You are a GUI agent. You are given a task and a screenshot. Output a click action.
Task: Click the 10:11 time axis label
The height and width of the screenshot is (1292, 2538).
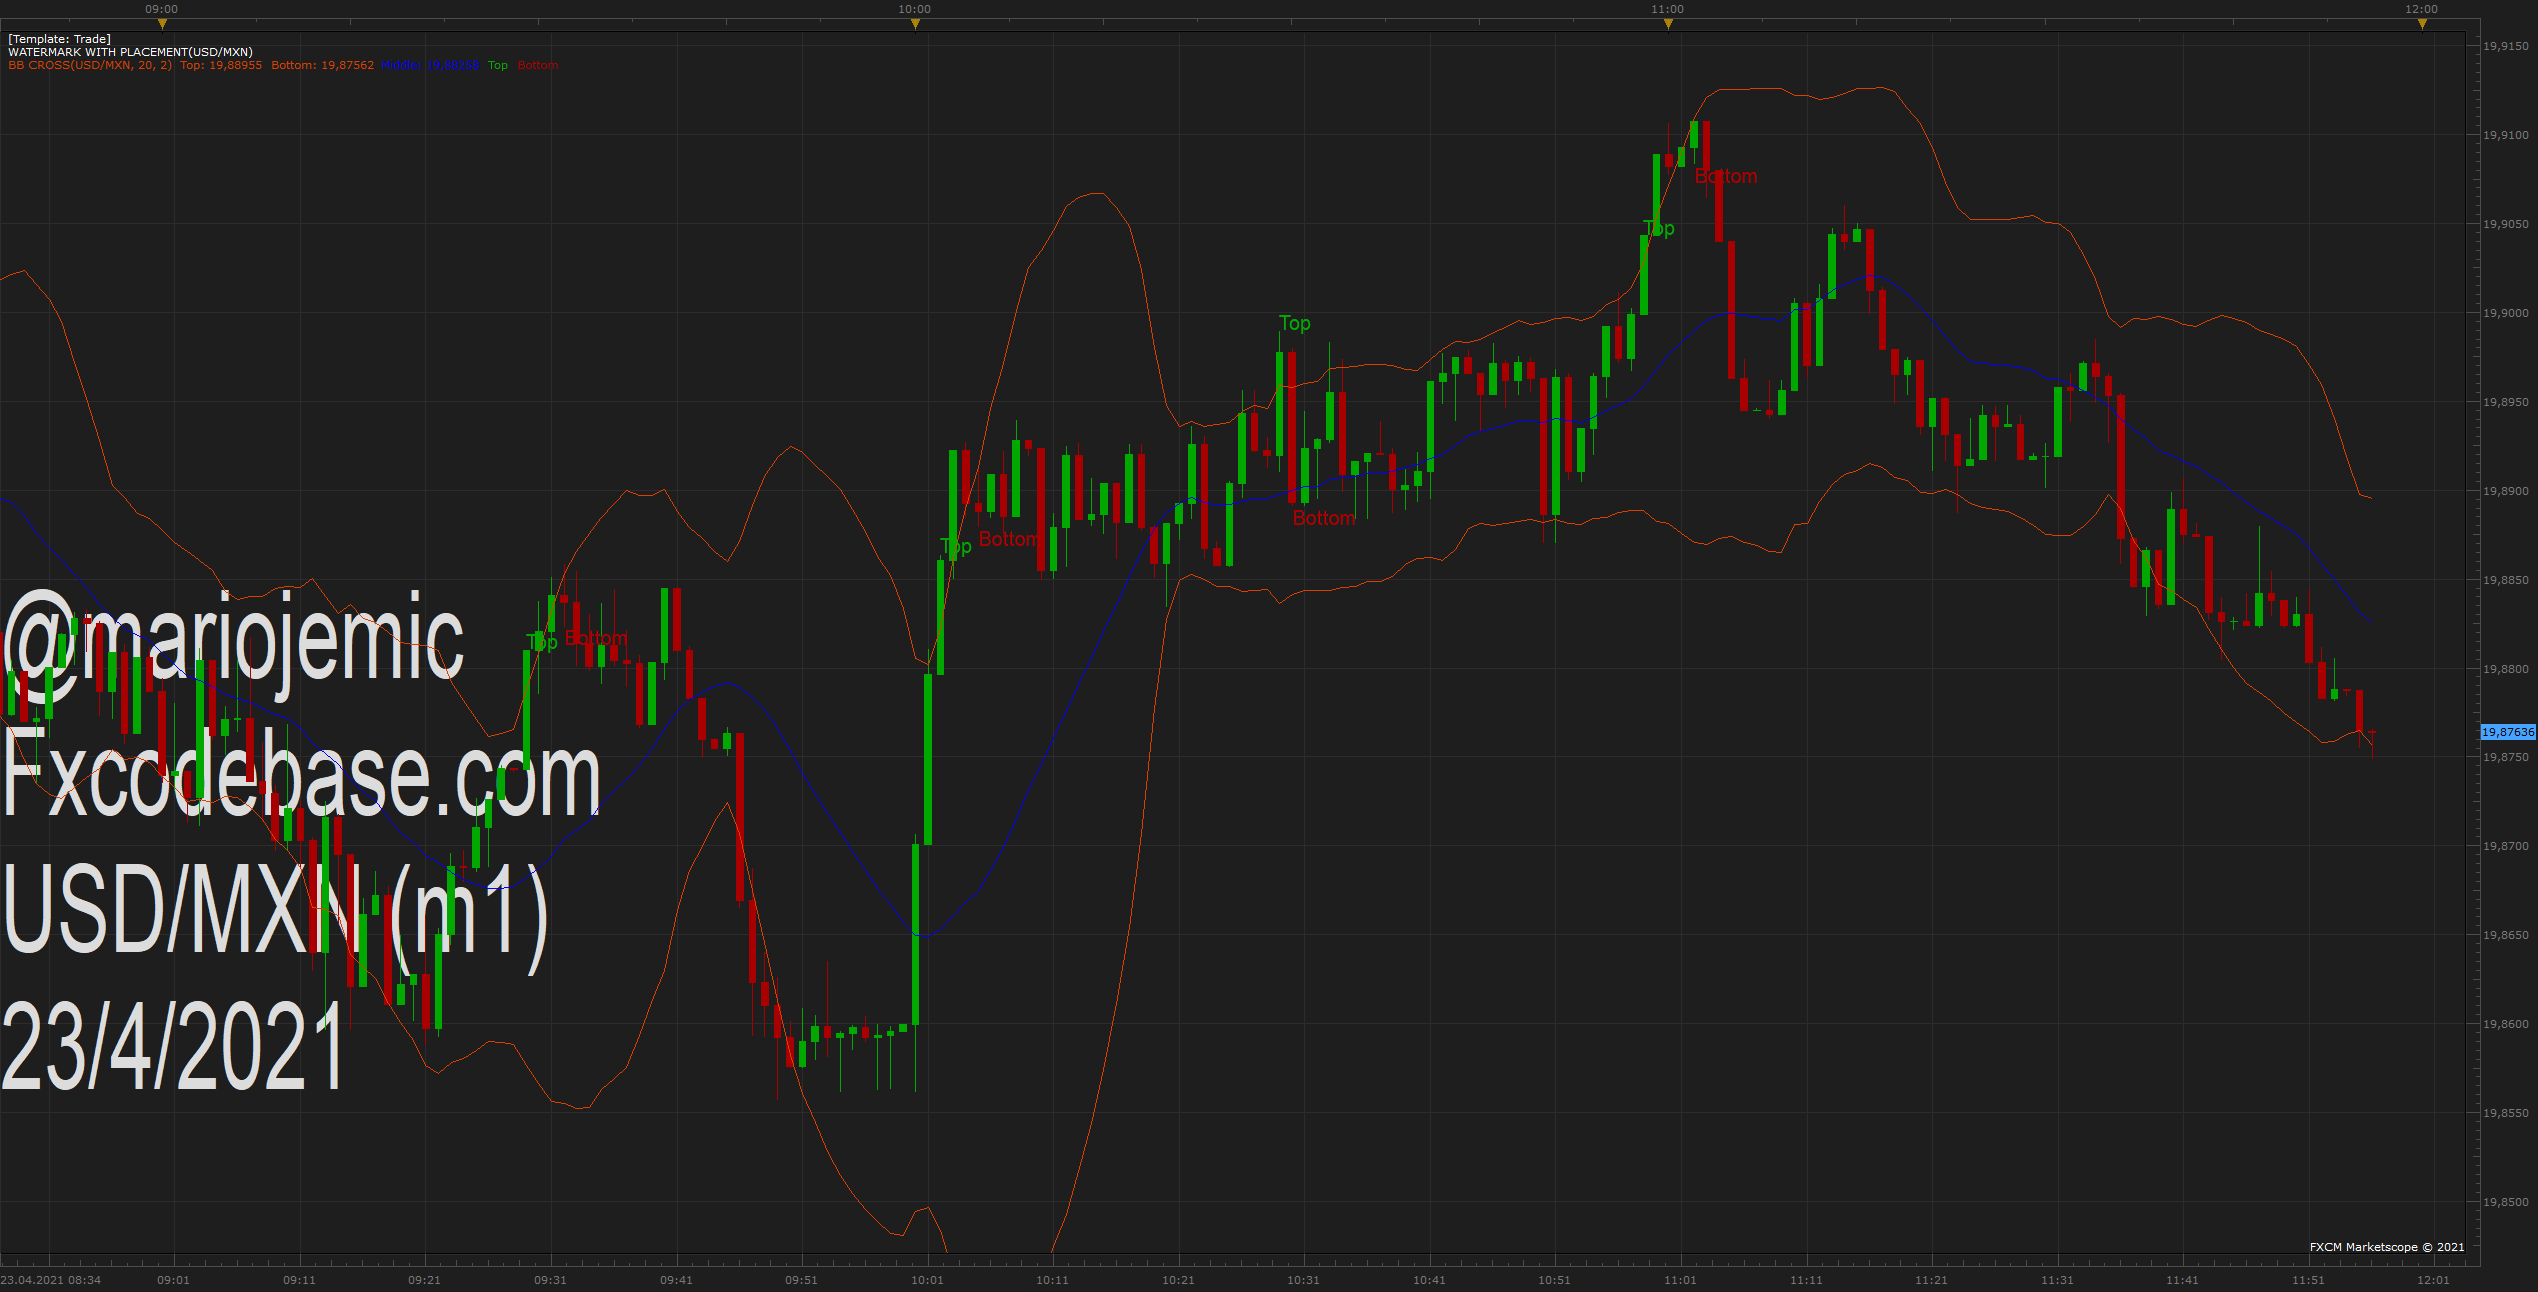pos(1052,1280)
